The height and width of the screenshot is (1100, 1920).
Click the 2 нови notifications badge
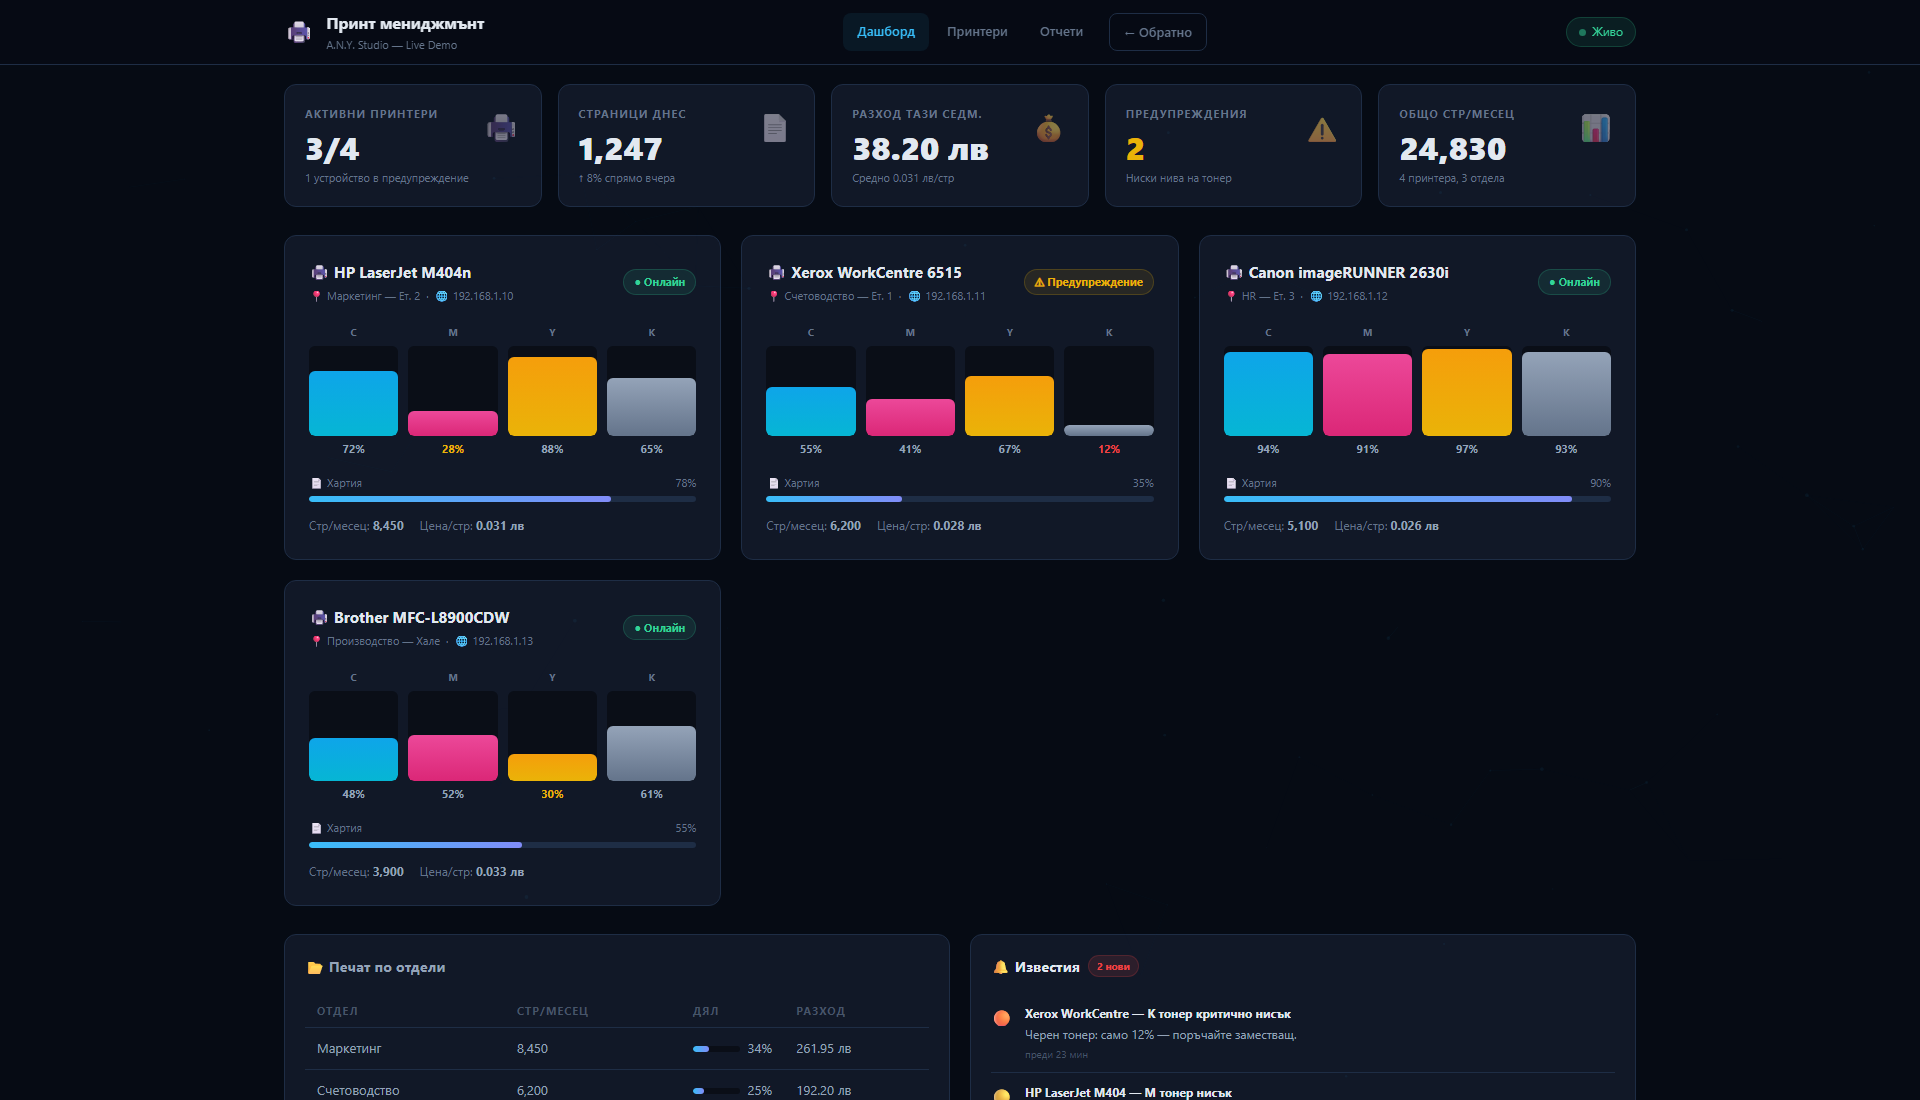[x=1113, y=967]
